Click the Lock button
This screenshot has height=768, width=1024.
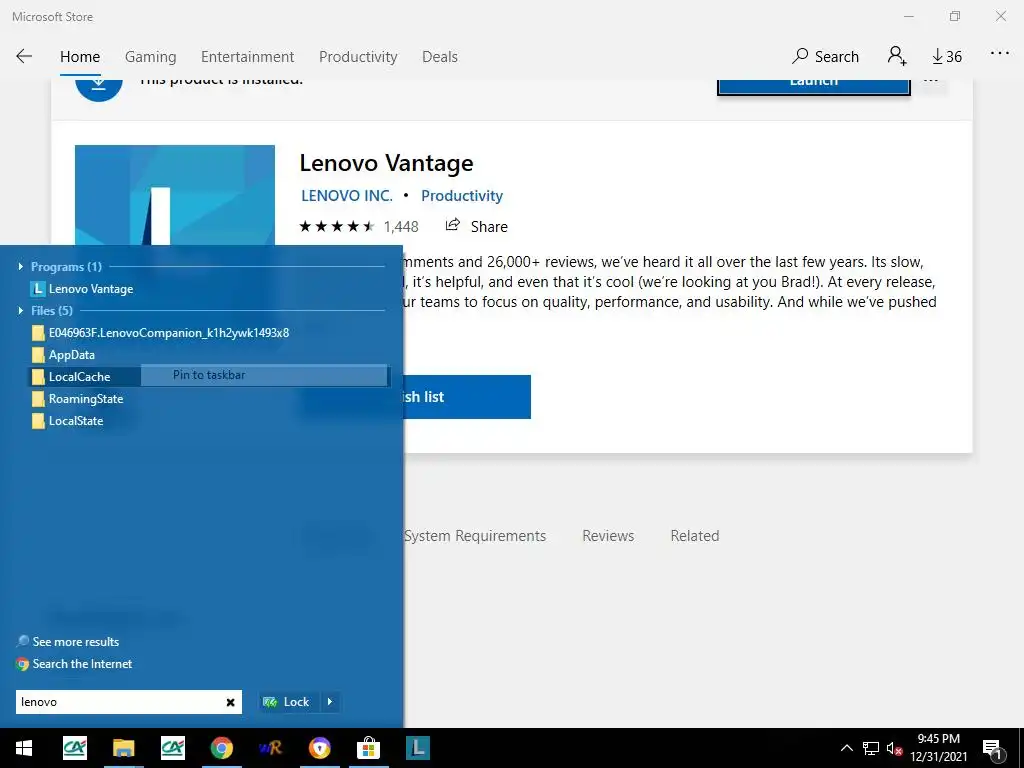point(287,702)
